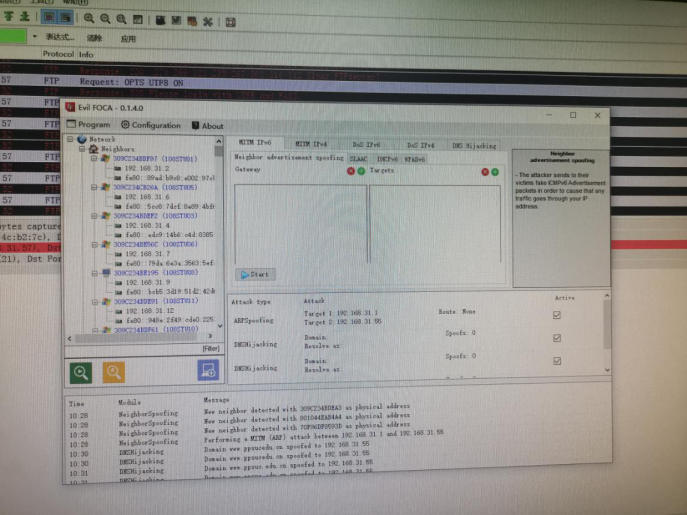
Task: Open the About menu
Action: click(208, 126)
